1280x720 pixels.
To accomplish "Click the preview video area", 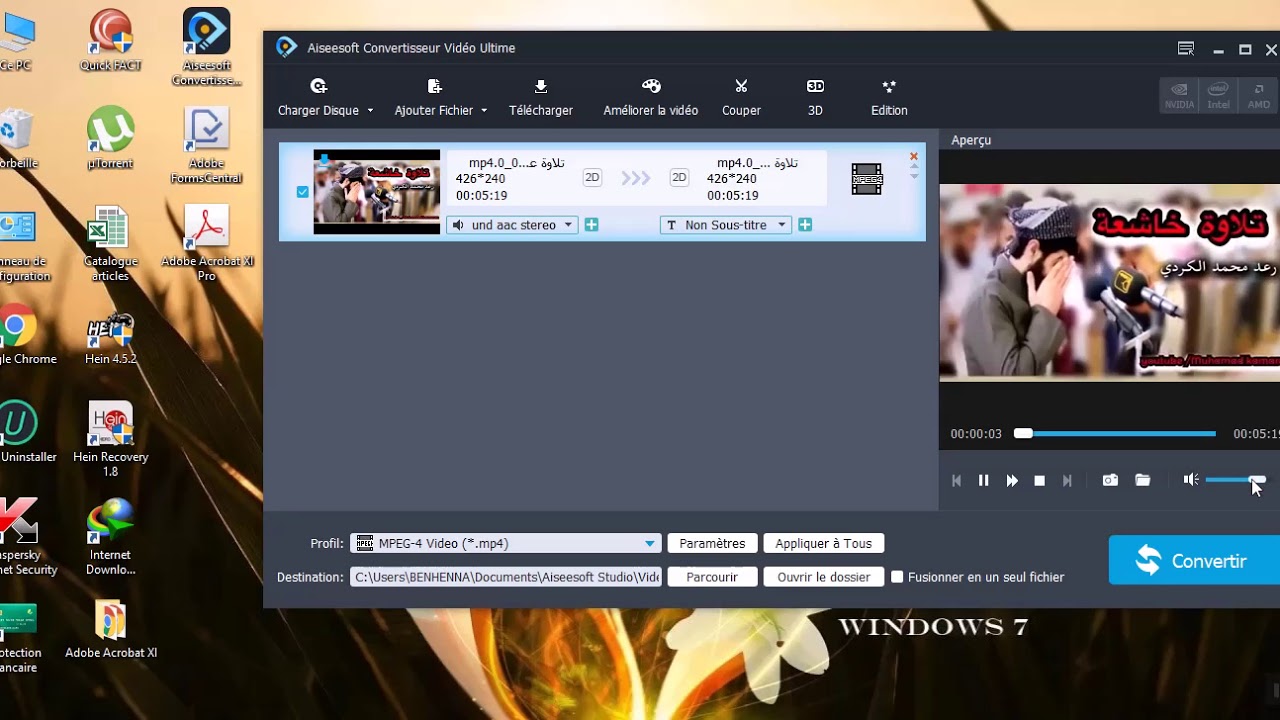I will tap(1109, 283).
